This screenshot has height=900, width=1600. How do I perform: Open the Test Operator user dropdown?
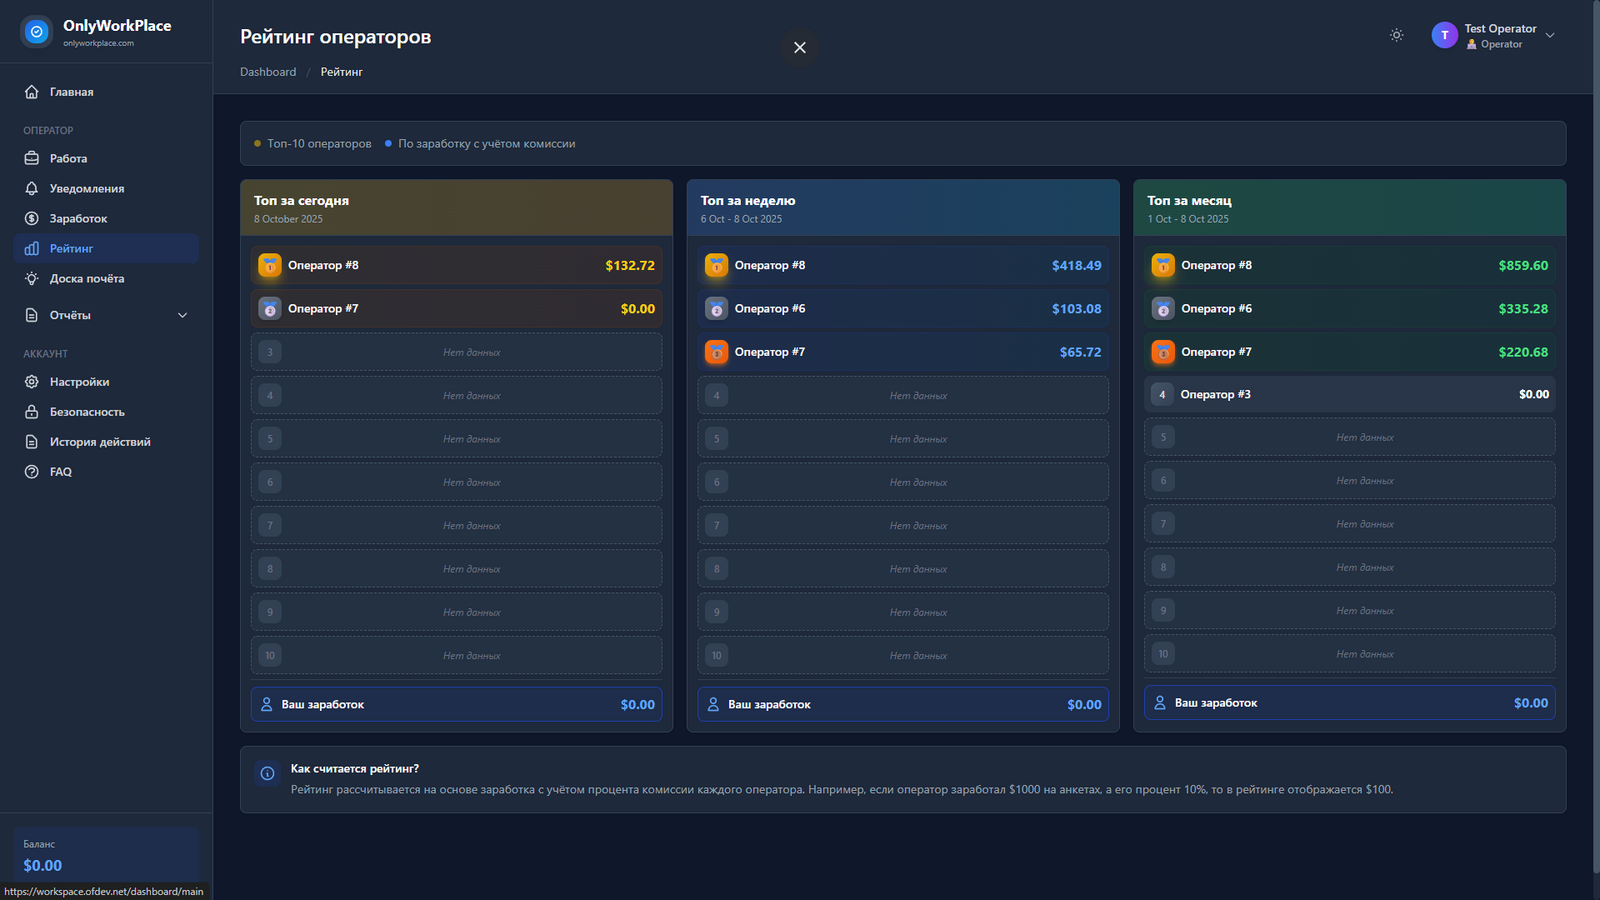tap(1549, 35)
